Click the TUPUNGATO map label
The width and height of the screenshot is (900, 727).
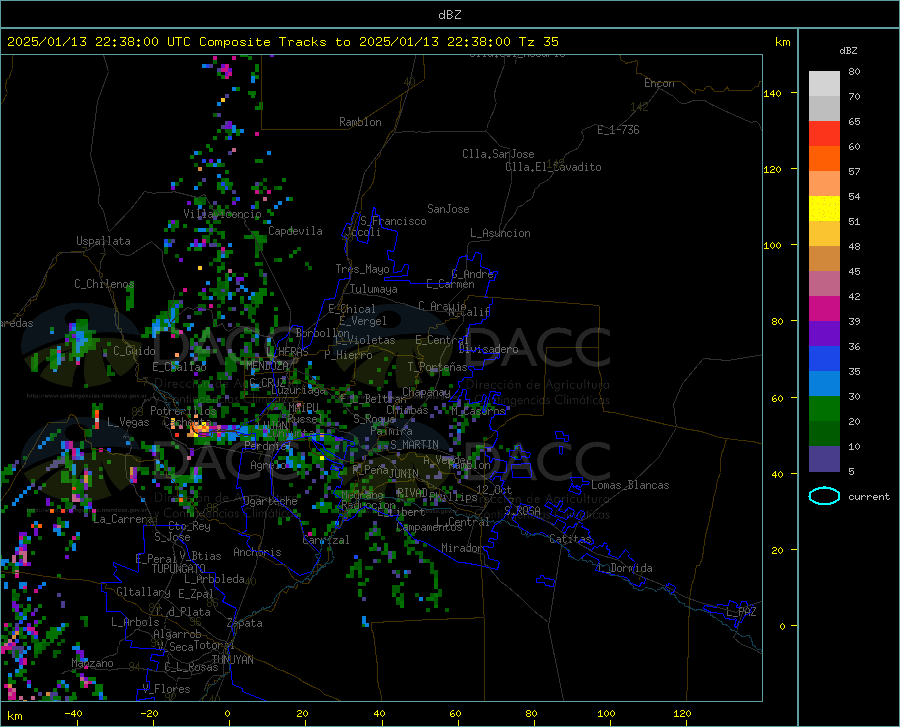coord(179,569)
